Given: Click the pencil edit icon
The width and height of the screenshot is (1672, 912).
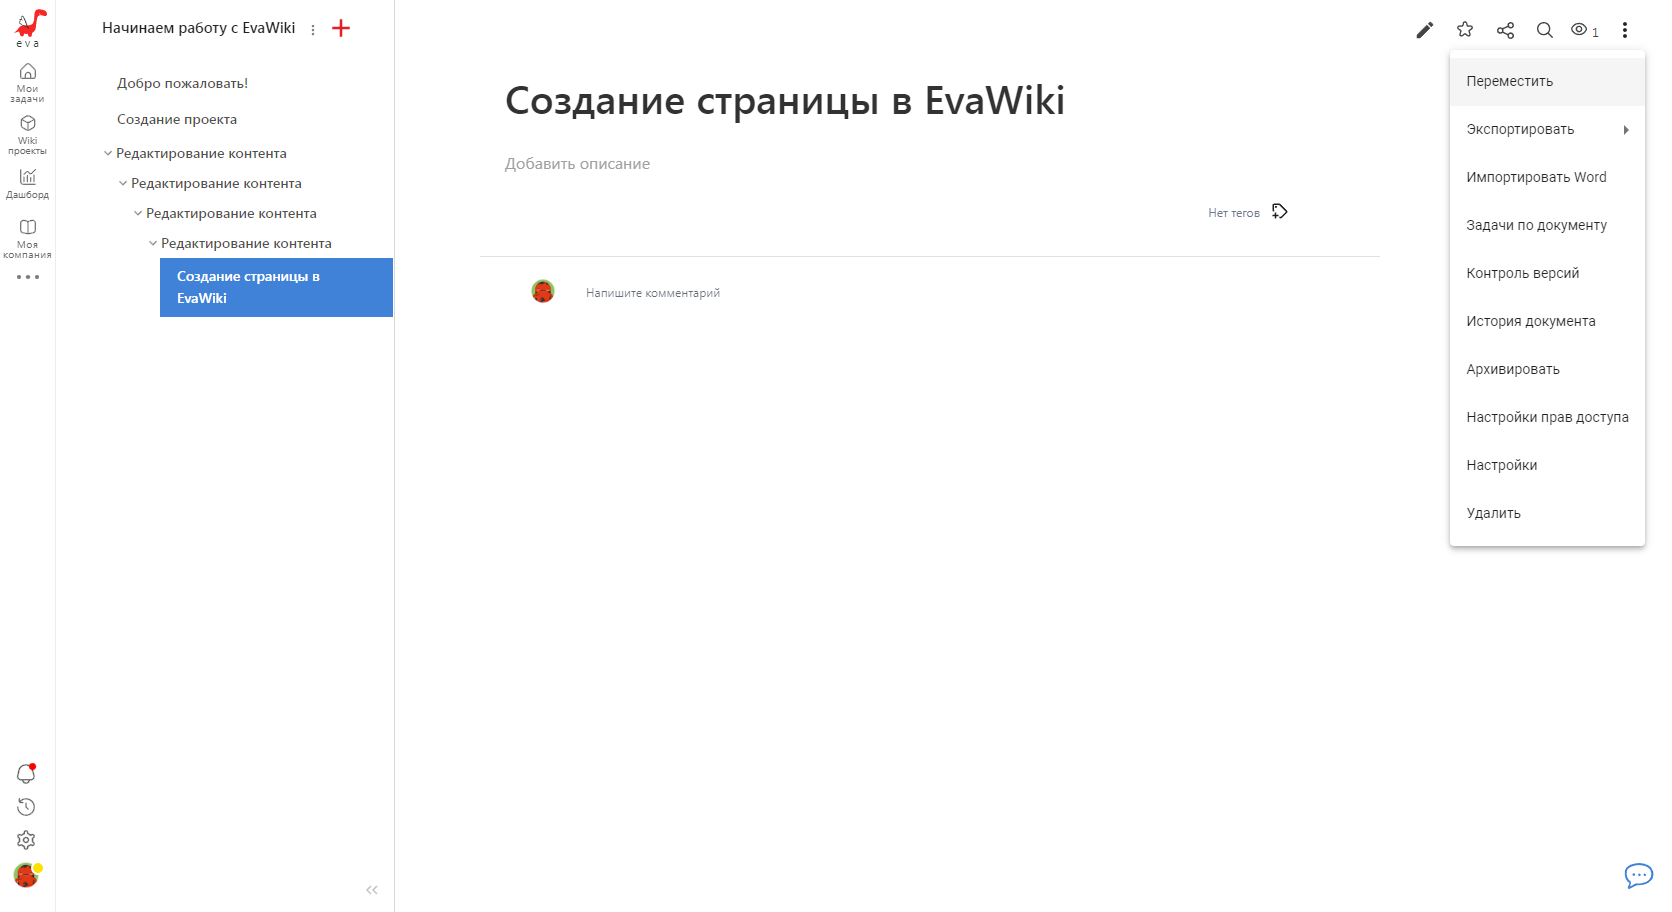Looking at the screenshot, I should coord(1424,30).
